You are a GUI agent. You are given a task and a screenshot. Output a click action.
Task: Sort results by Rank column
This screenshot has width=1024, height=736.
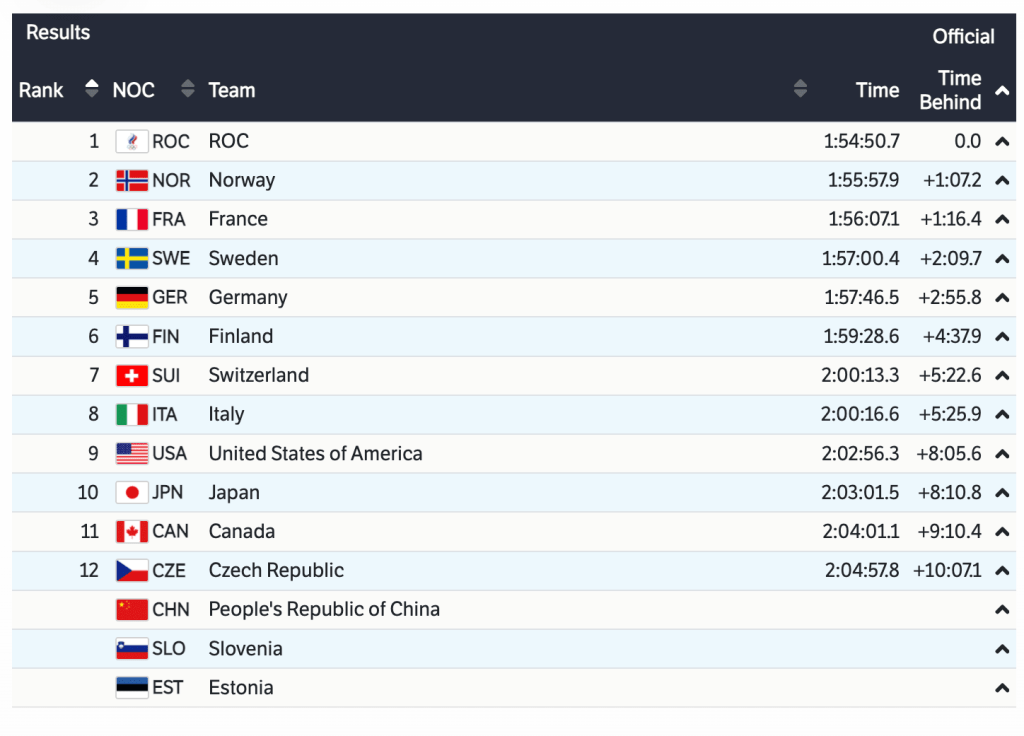92,90
